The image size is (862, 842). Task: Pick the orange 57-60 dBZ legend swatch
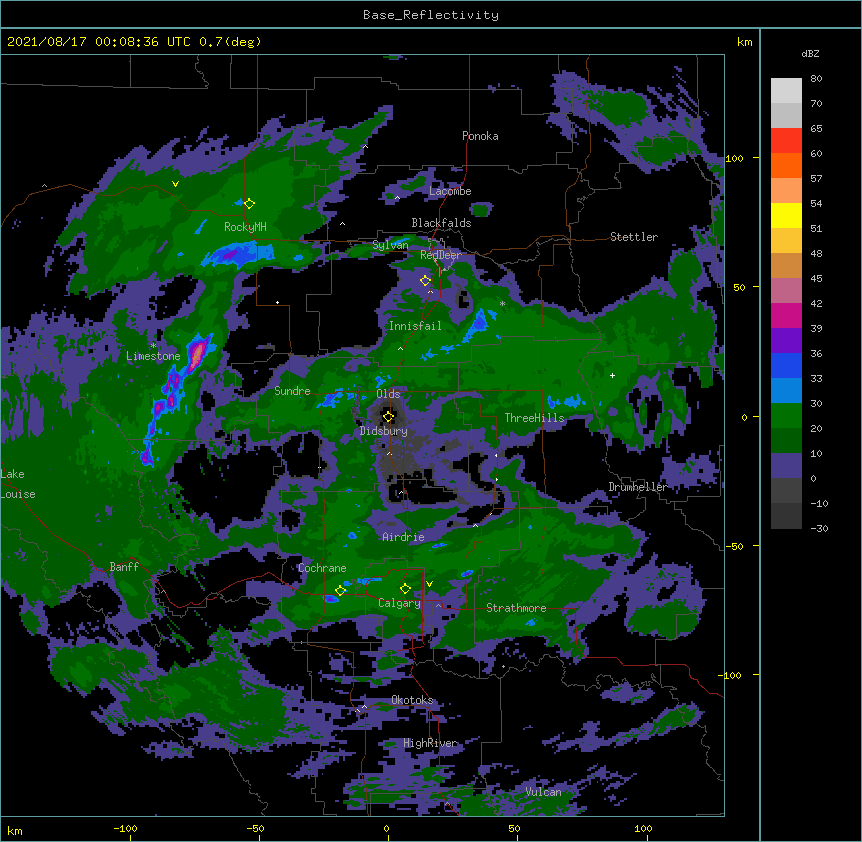click(786, 165)
